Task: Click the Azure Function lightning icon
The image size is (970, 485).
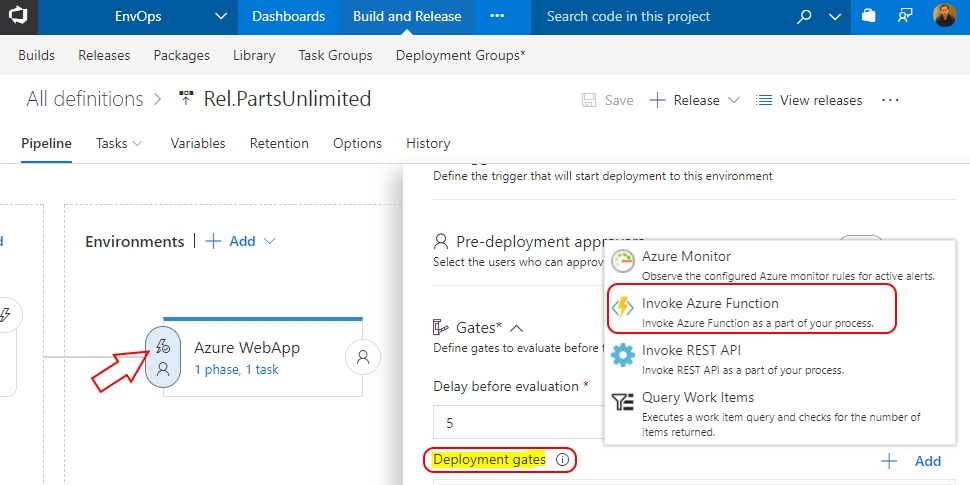Action: click(622, 307)
